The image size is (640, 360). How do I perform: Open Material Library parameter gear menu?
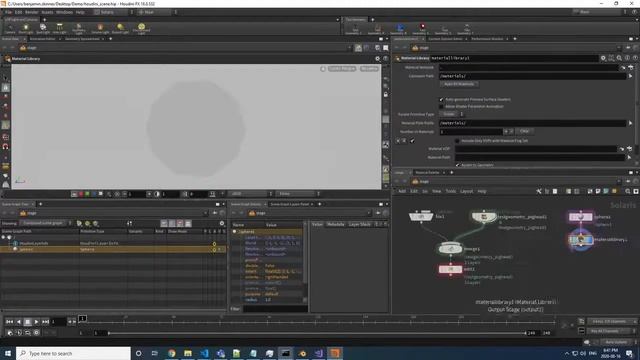(603, 58)
